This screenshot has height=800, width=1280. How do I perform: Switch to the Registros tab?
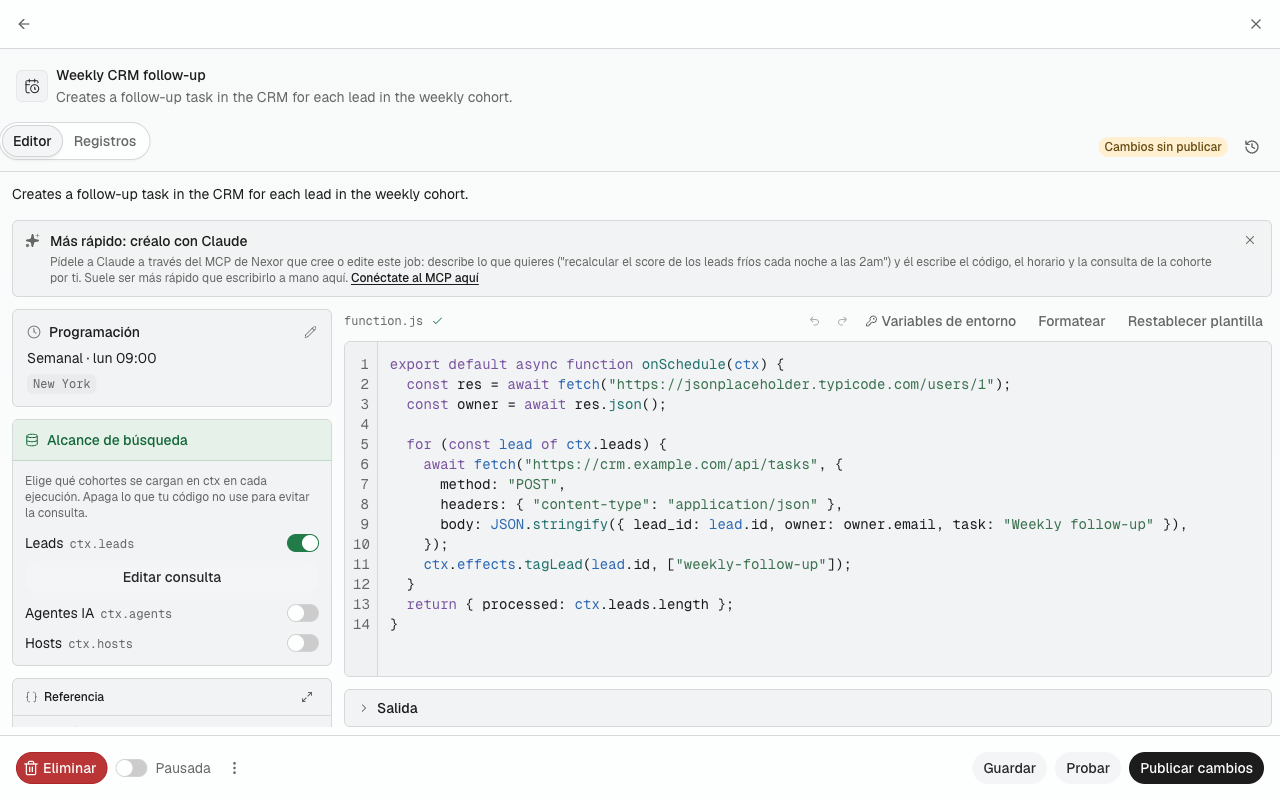105,141
